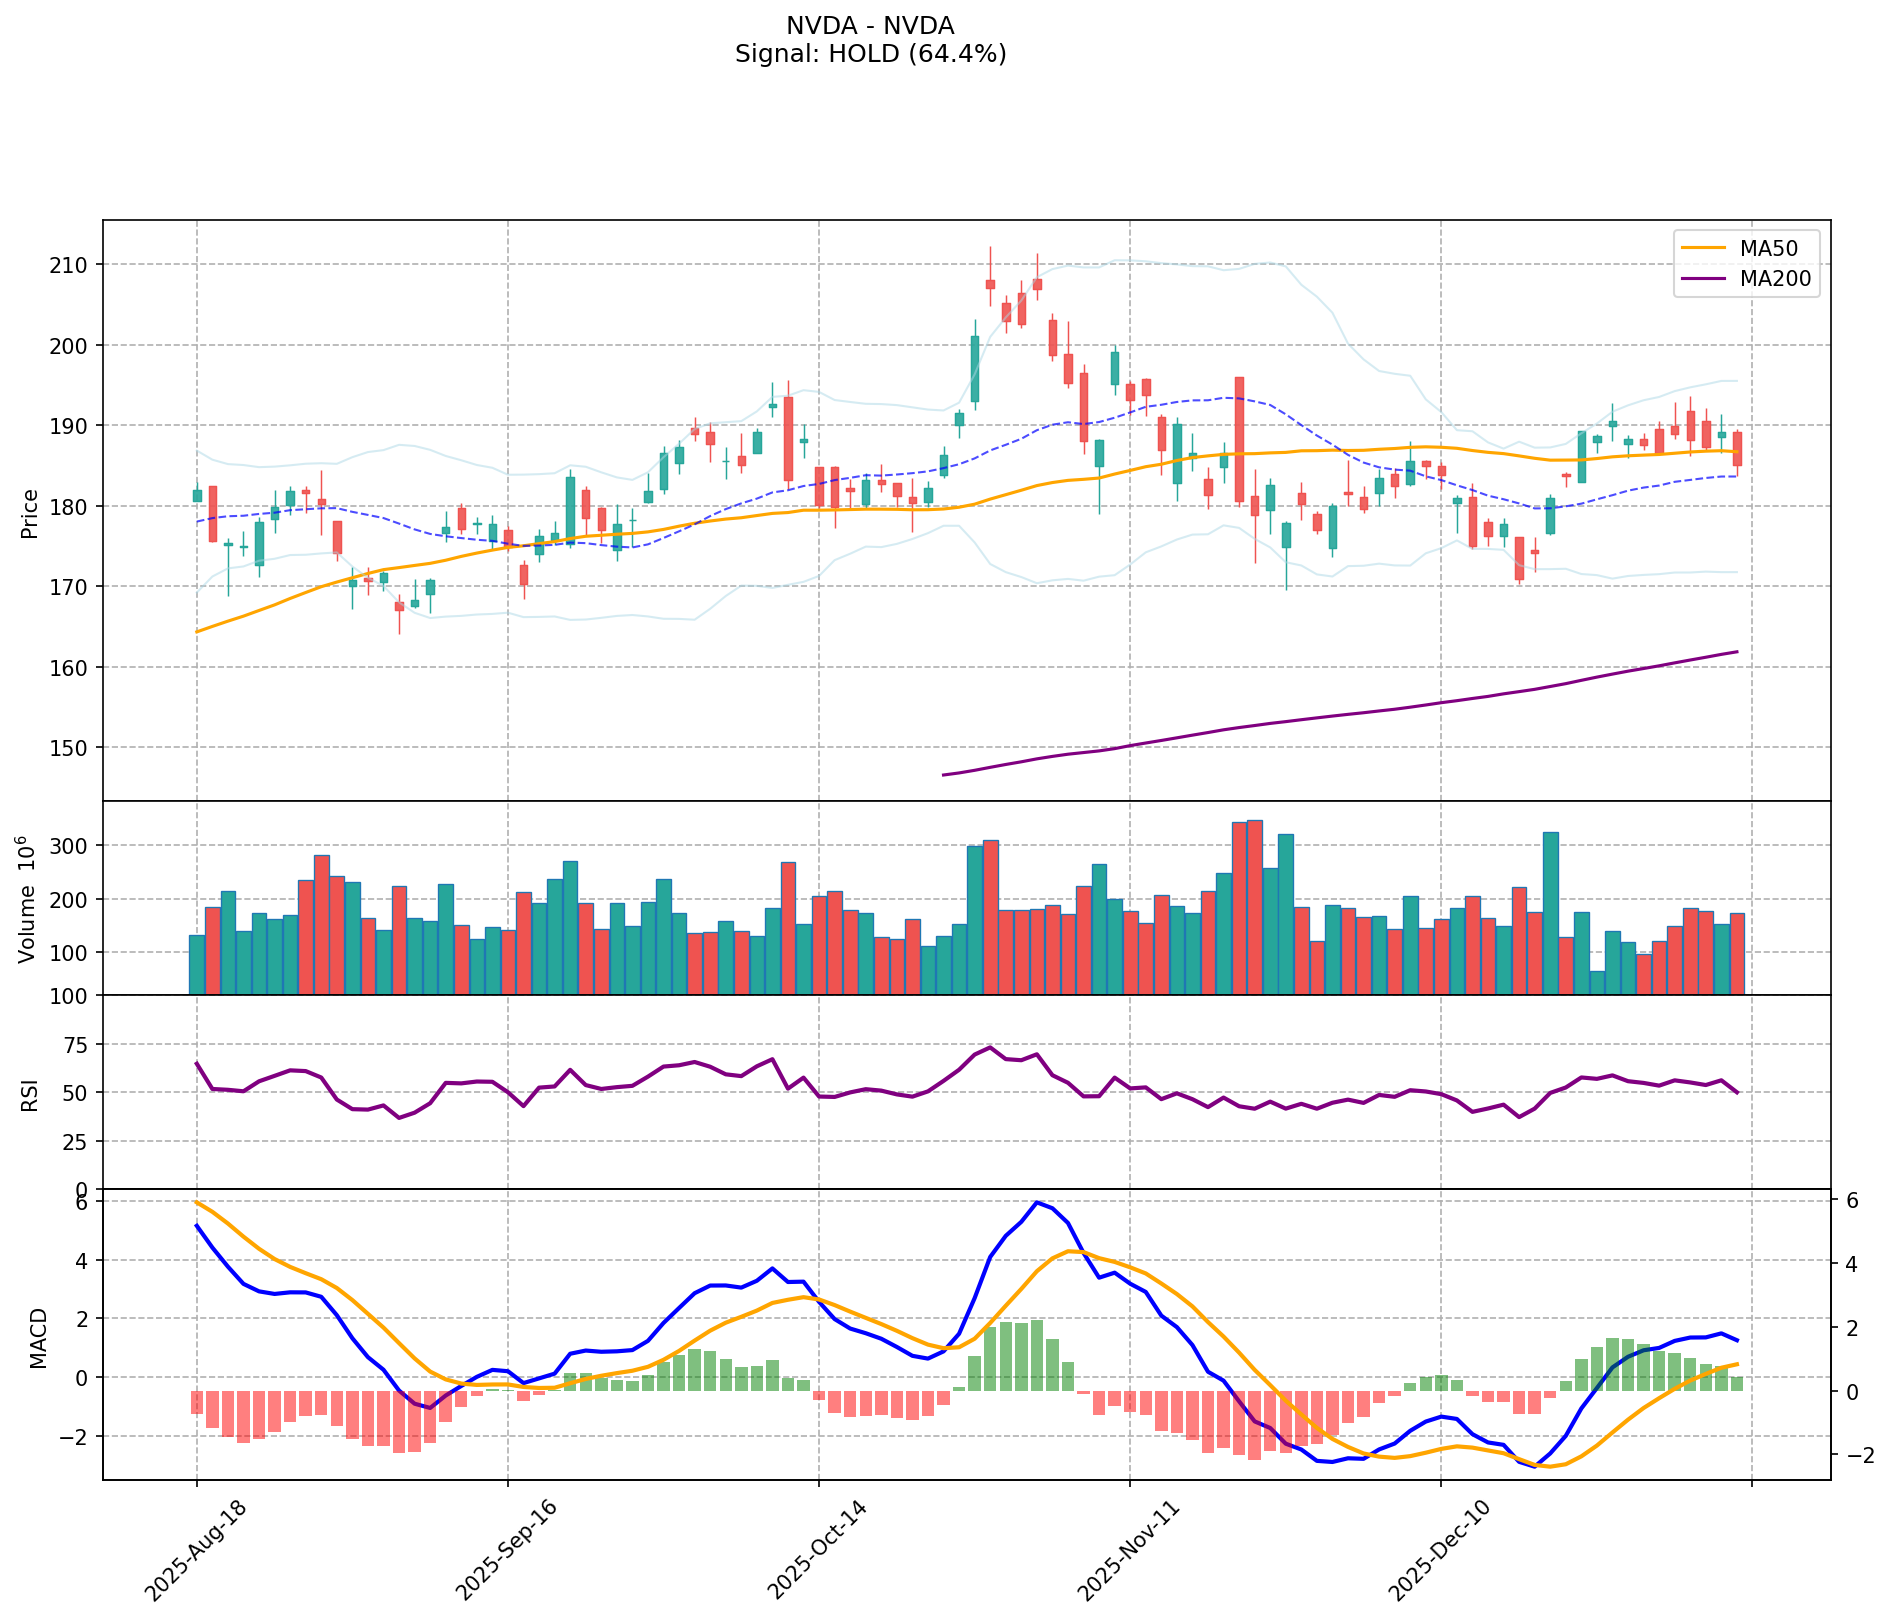The image size is (1891, 1619).
Task: Click the MACD axis label
Action: point(38,1338)
